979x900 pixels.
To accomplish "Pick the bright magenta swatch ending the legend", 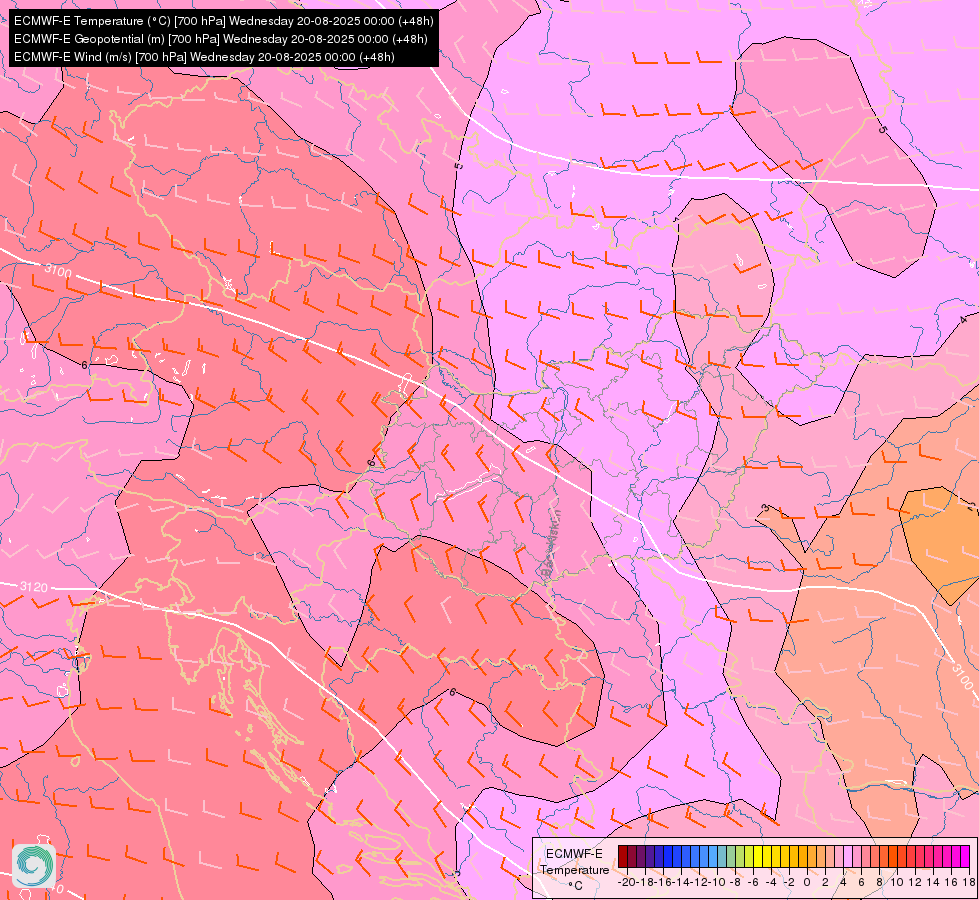I will pyautogui.click(x=965, y=856).
